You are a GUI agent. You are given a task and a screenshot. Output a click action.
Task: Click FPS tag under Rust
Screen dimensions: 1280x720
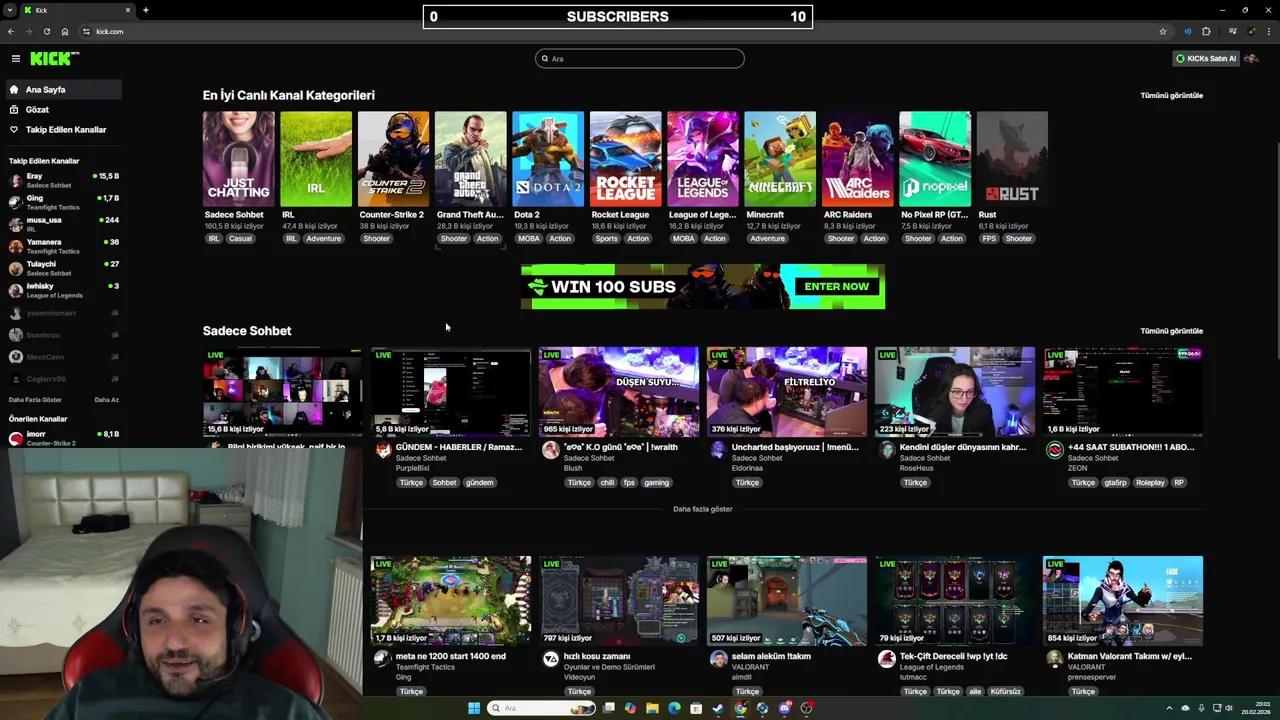(x=989, y=239)
